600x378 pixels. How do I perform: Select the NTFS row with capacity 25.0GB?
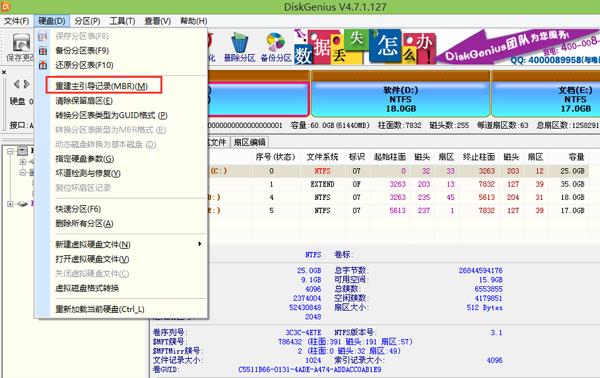point(398,171)
